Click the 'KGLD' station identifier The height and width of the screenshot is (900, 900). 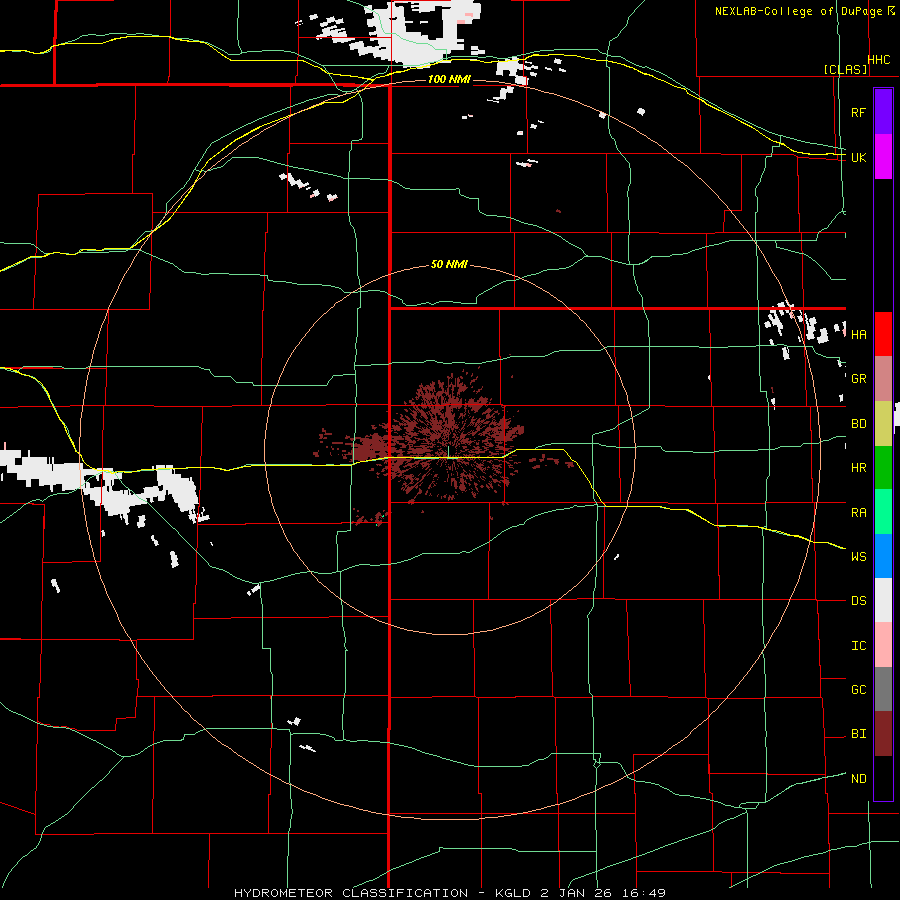tap(515, 893)
